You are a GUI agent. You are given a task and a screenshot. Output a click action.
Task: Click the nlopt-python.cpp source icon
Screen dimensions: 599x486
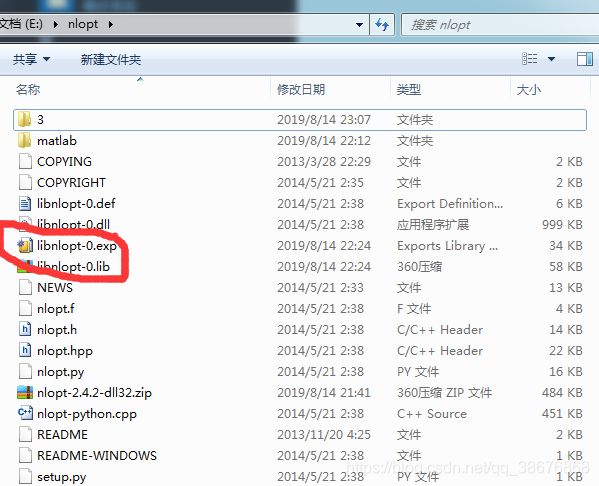(x=25, y=414)
